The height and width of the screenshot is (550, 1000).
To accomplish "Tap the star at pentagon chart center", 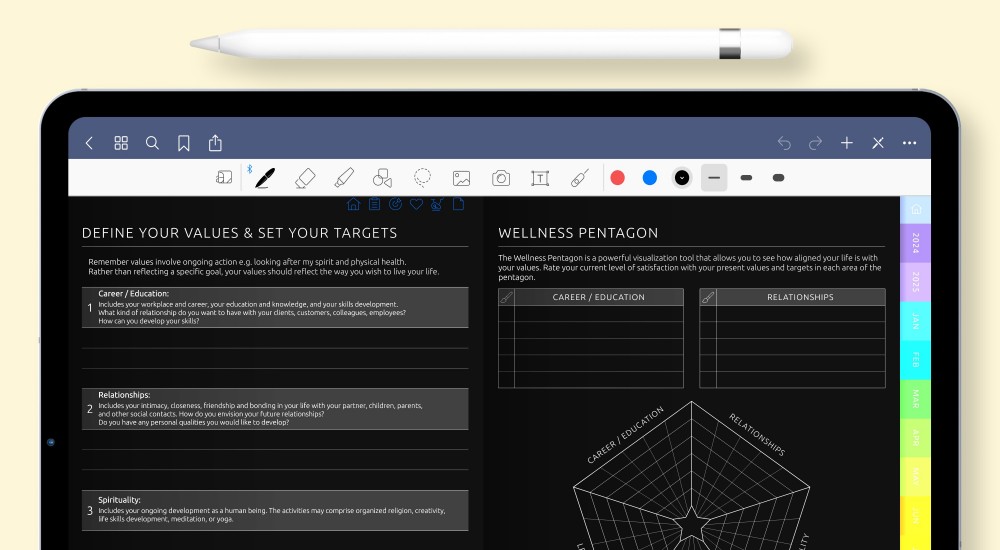I will click(x=691, y=524).
